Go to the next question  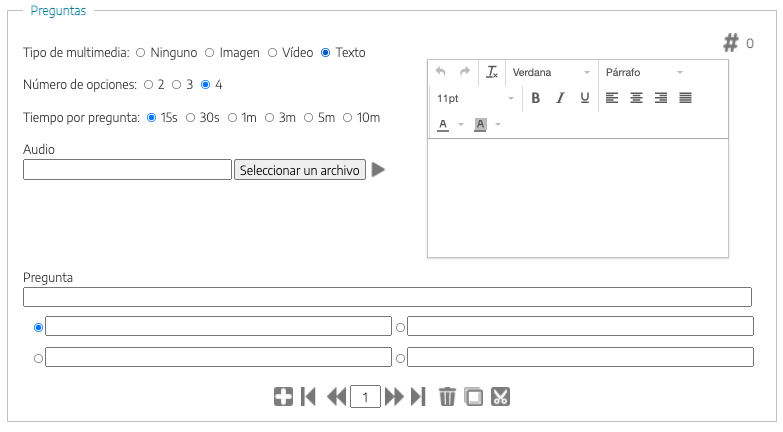tap(394, 397)
